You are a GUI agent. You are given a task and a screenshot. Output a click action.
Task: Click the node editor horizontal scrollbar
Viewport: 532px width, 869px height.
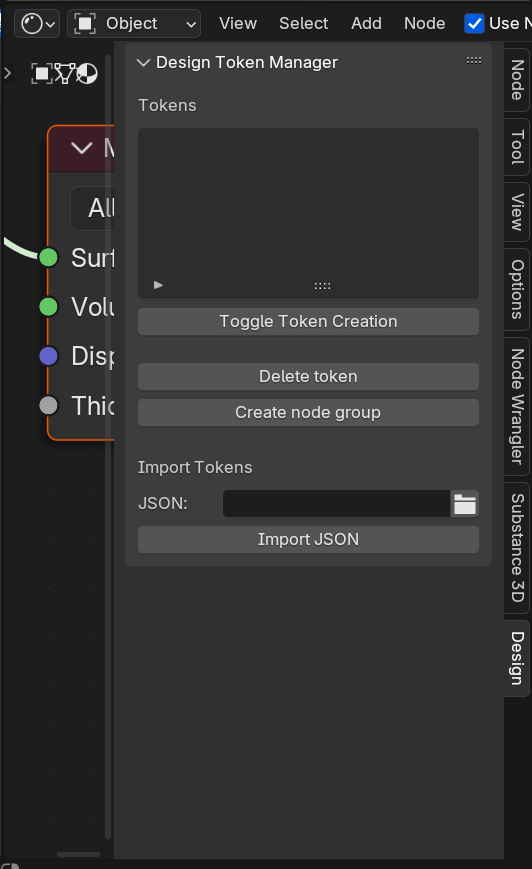[x=79, y=855]
